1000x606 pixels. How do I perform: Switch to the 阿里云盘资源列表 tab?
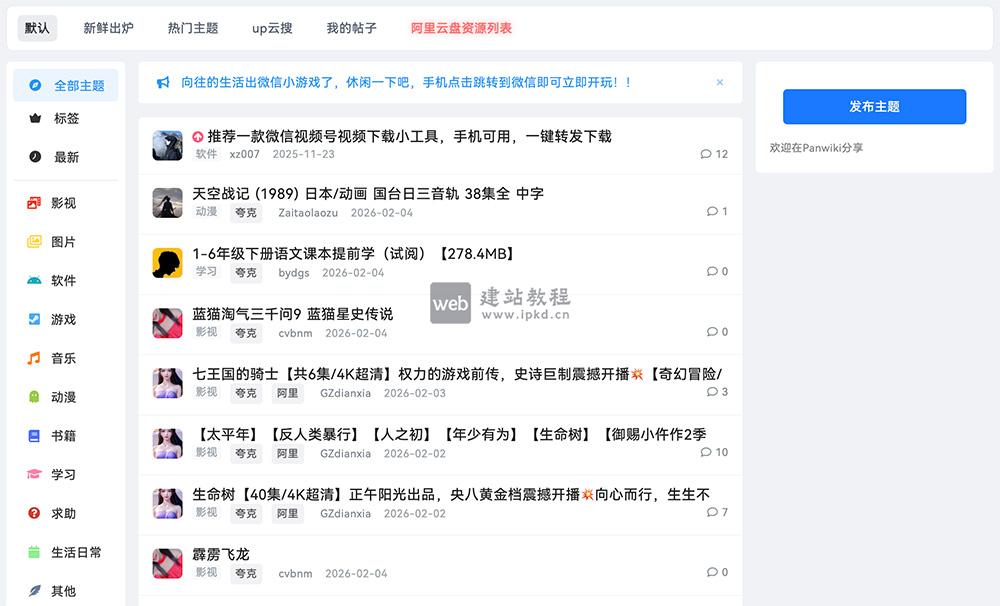point(461,28)
